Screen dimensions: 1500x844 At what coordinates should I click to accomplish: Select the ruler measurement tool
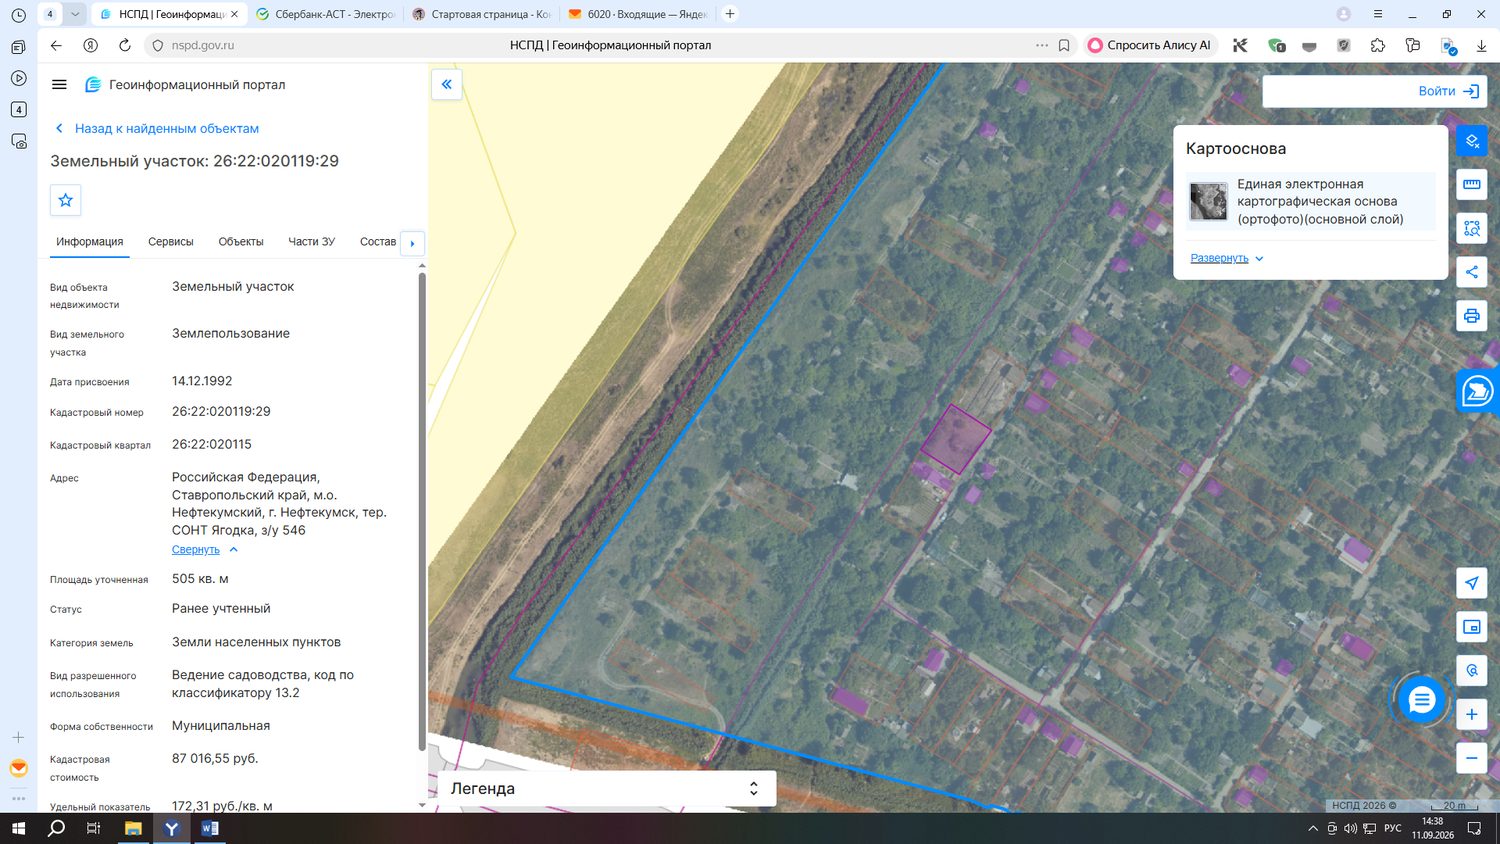[1472, 184]
